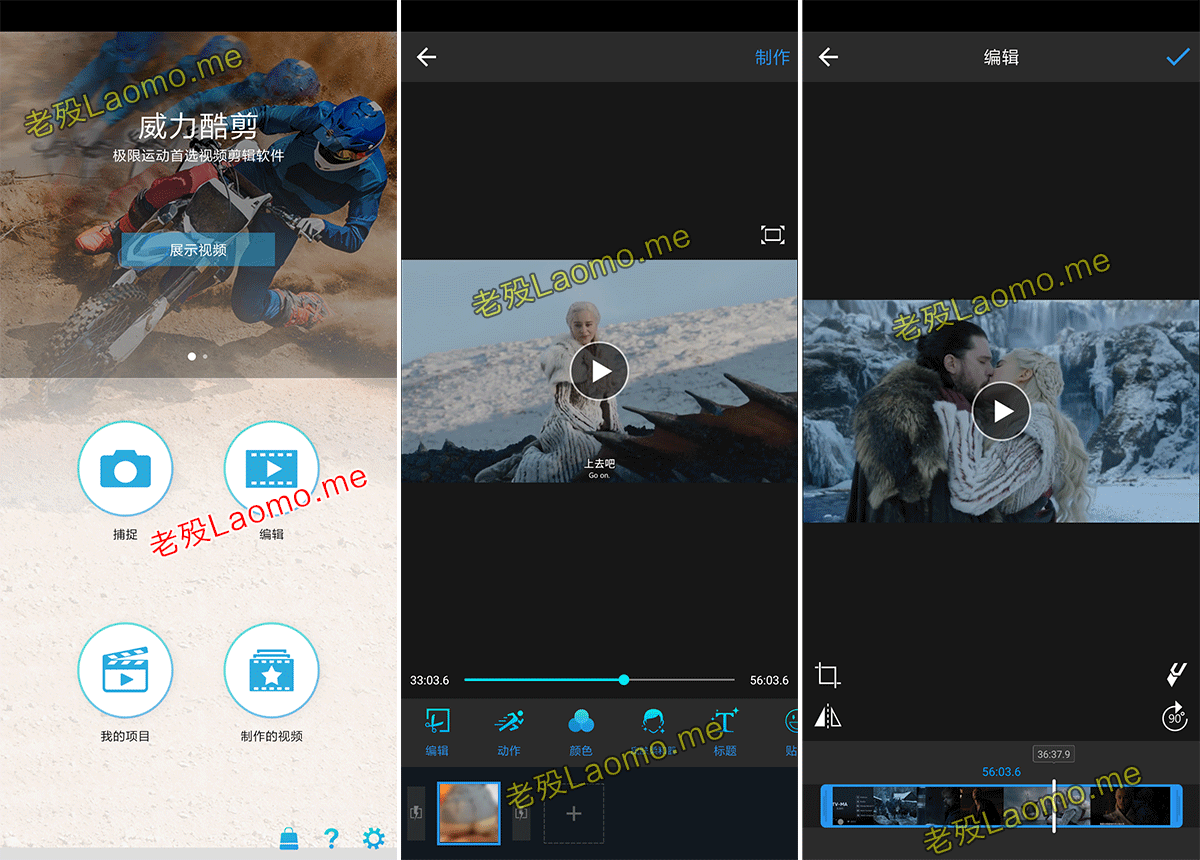
Task: Select the clip thumbnail in the storyboard
Action: [469, 813]
